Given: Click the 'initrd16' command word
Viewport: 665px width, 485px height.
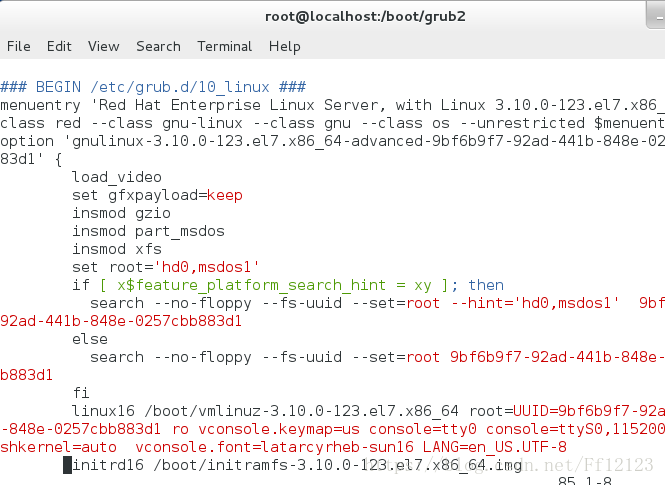Looking at the screenshot, I should [x=108, y=465].
